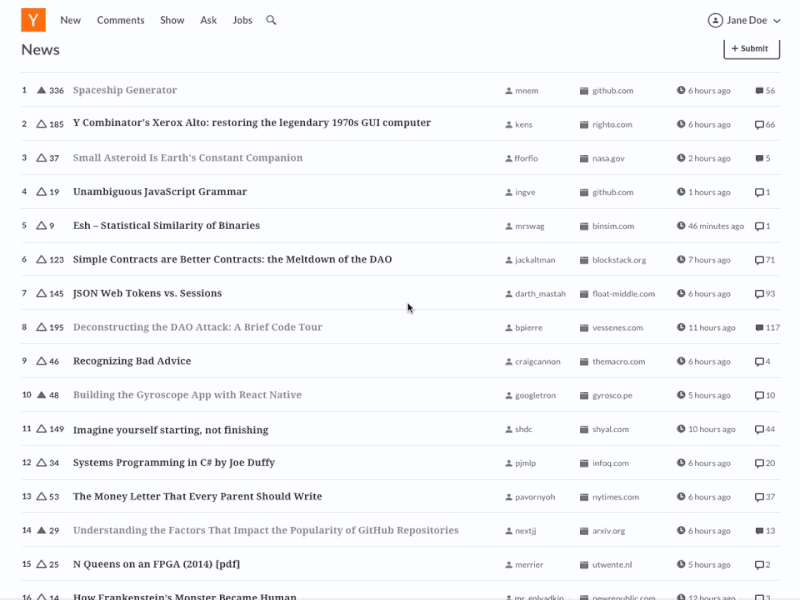The height and width of the screenshot is (600, 800).
Task: Click the clock icon on the Esh story
Action: (x=680, y=226)
